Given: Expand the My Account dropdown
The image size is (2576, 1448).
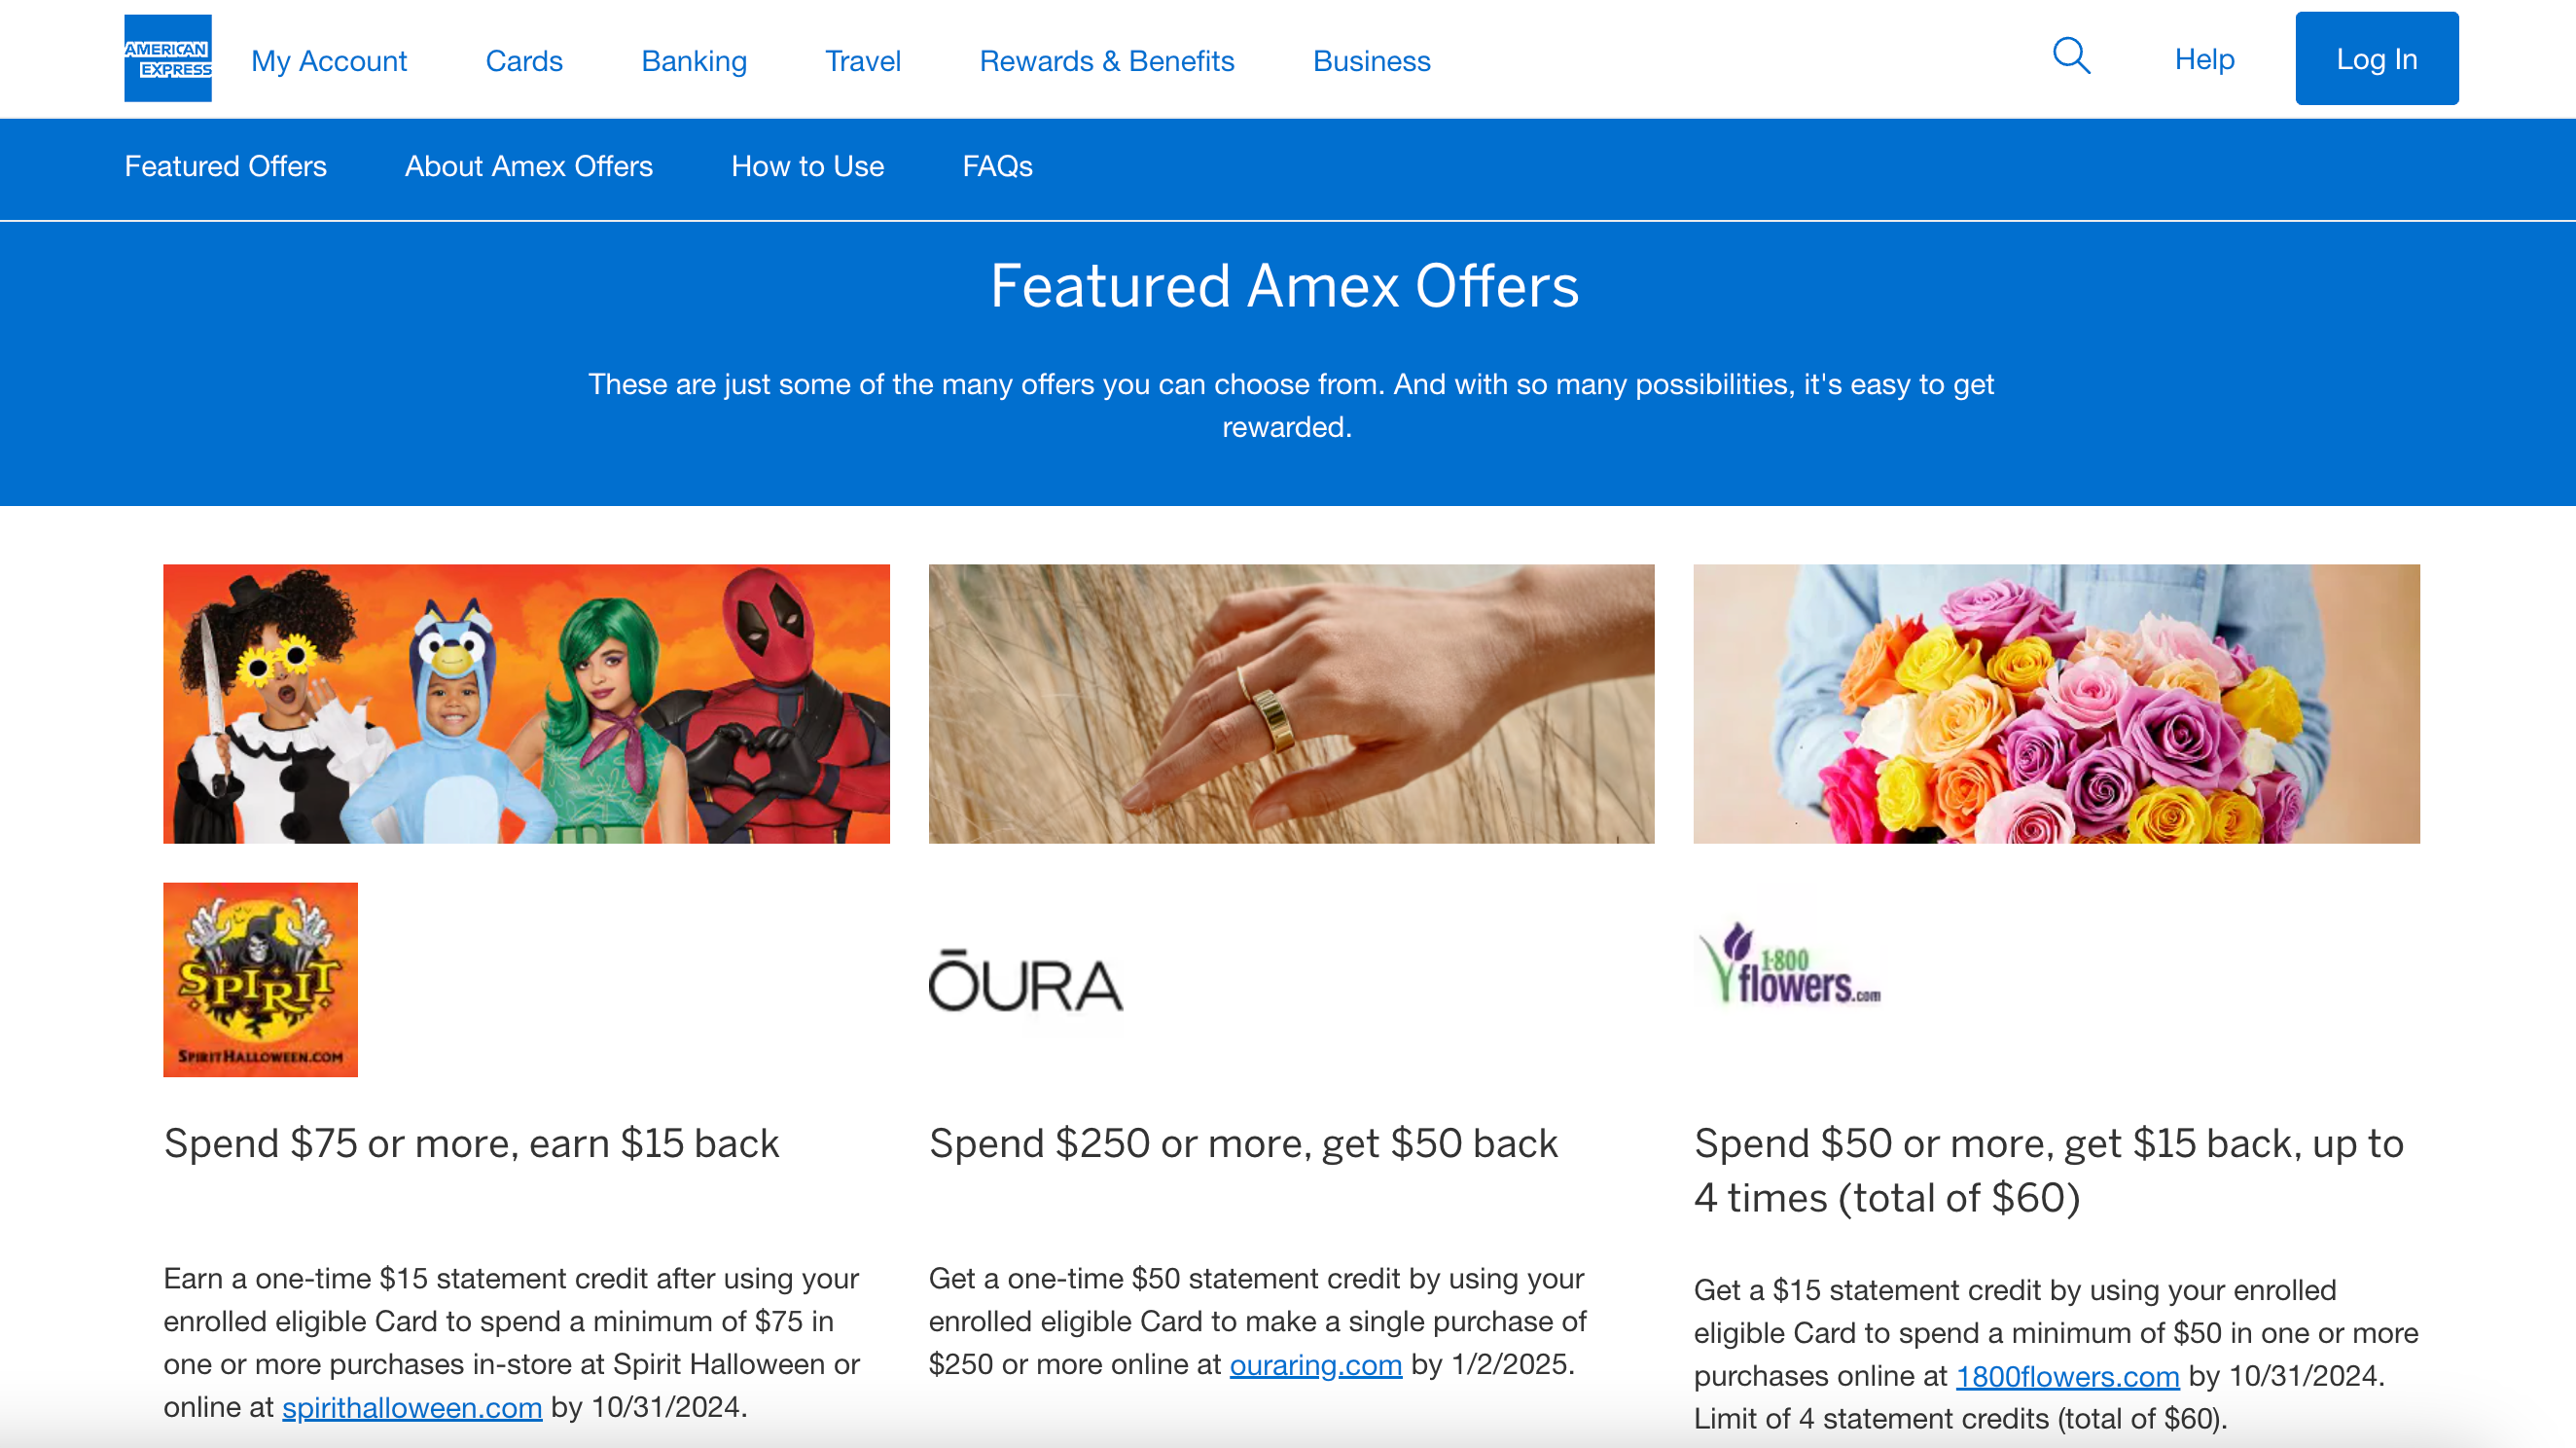Looking at the screenshot, I should coord(327,60).
